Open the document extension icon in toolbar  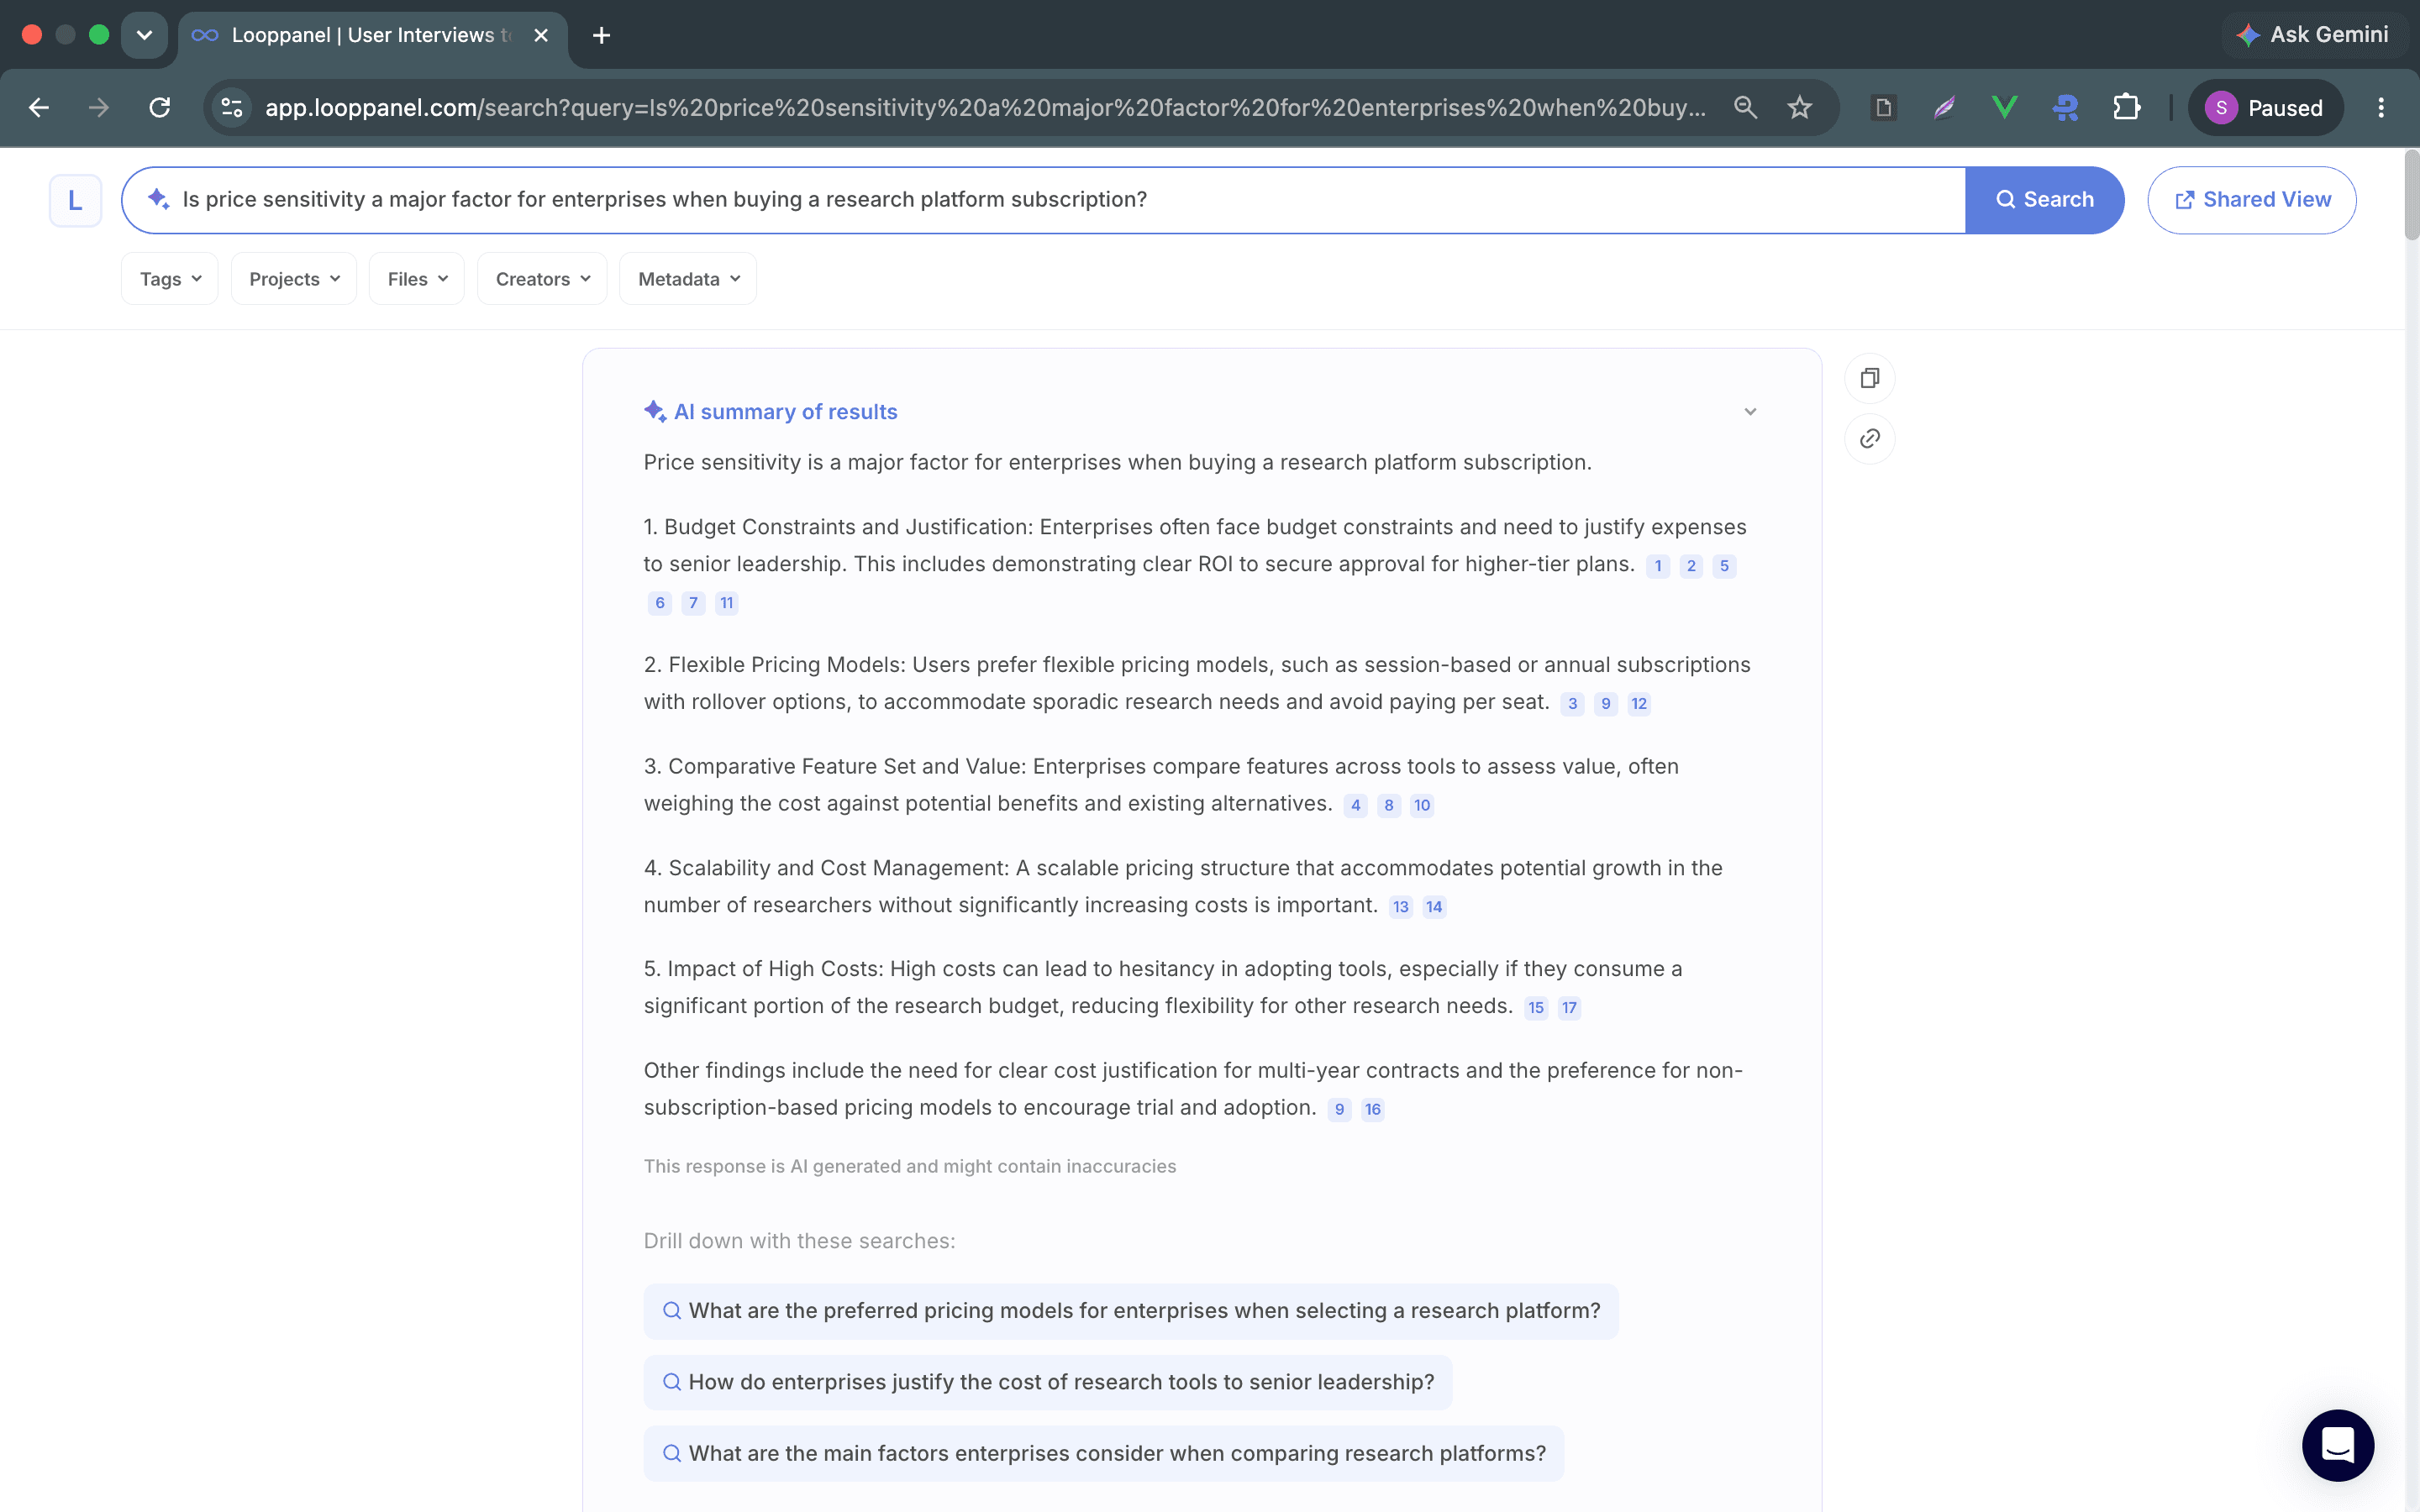point(1883,107)
